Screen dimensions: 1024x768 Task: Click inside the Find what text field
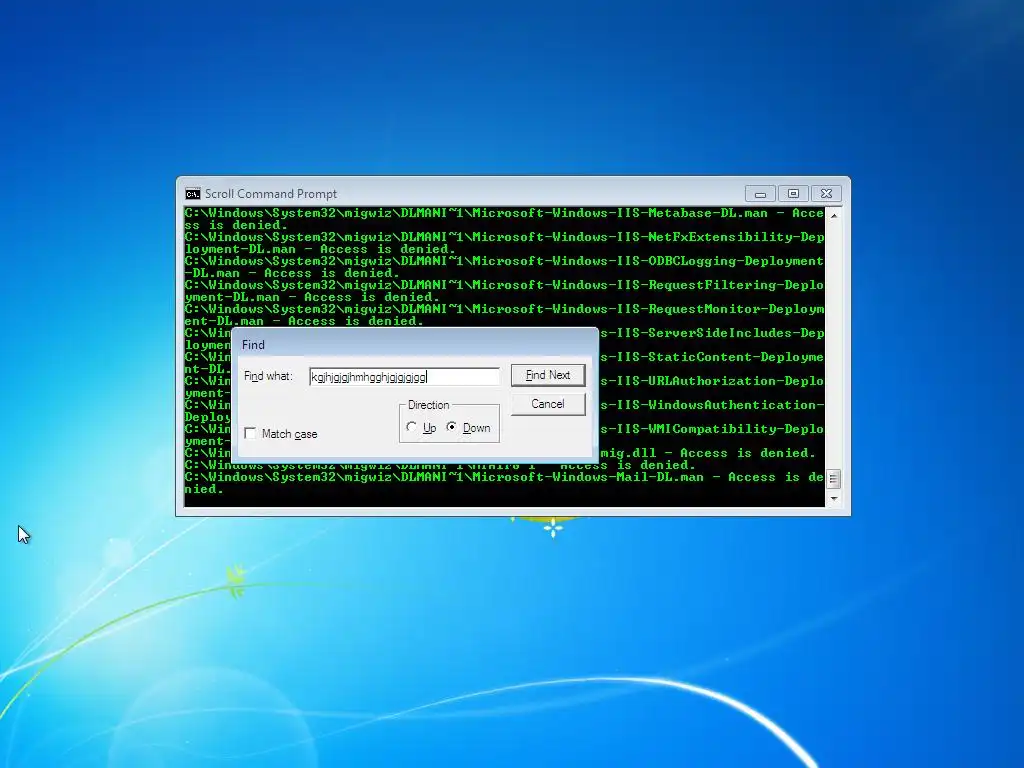pyautogui.click(x=404, y=376)
